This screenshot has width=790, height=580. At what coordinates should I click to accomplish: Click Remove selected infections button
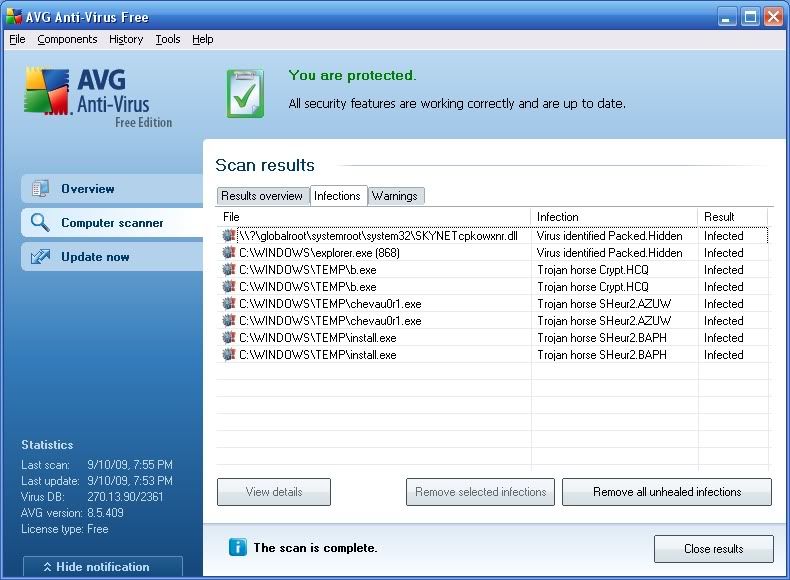click(x=480, y=492)
